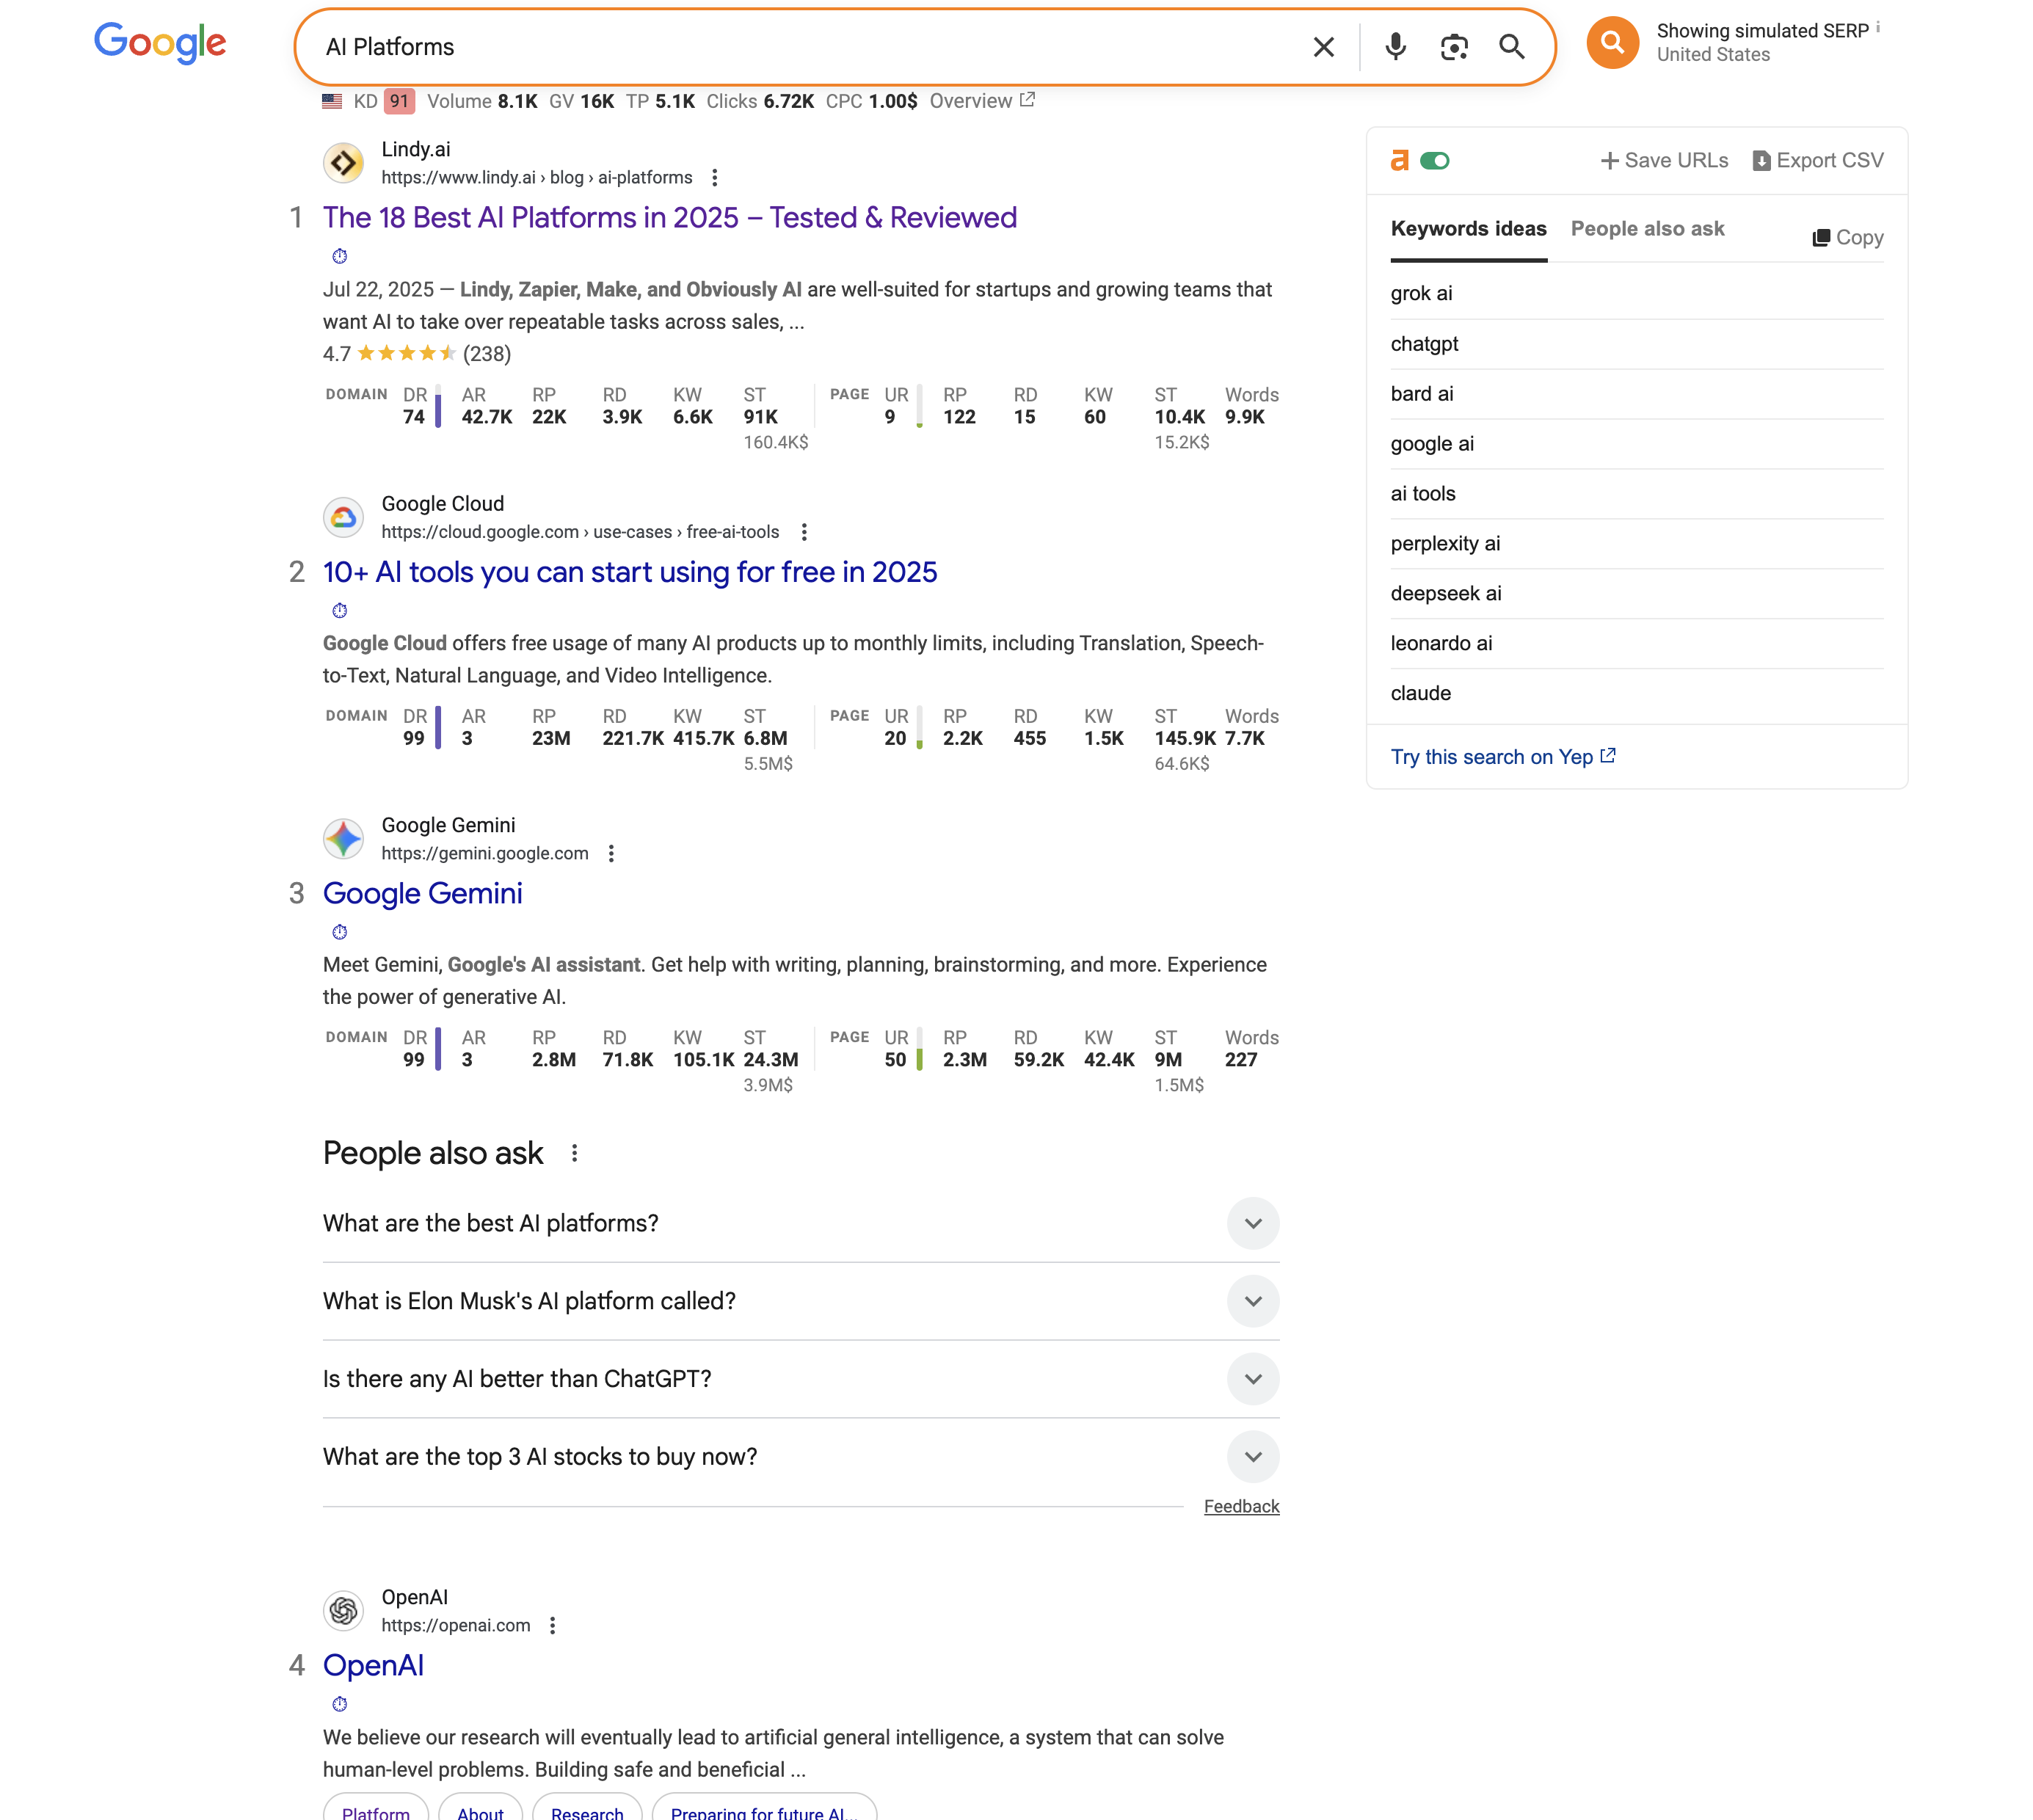The height and width of the screenshot is (1820, 2033).
Task: Click the orange Ahrefs search circle icon
Action: [1612, 43]
